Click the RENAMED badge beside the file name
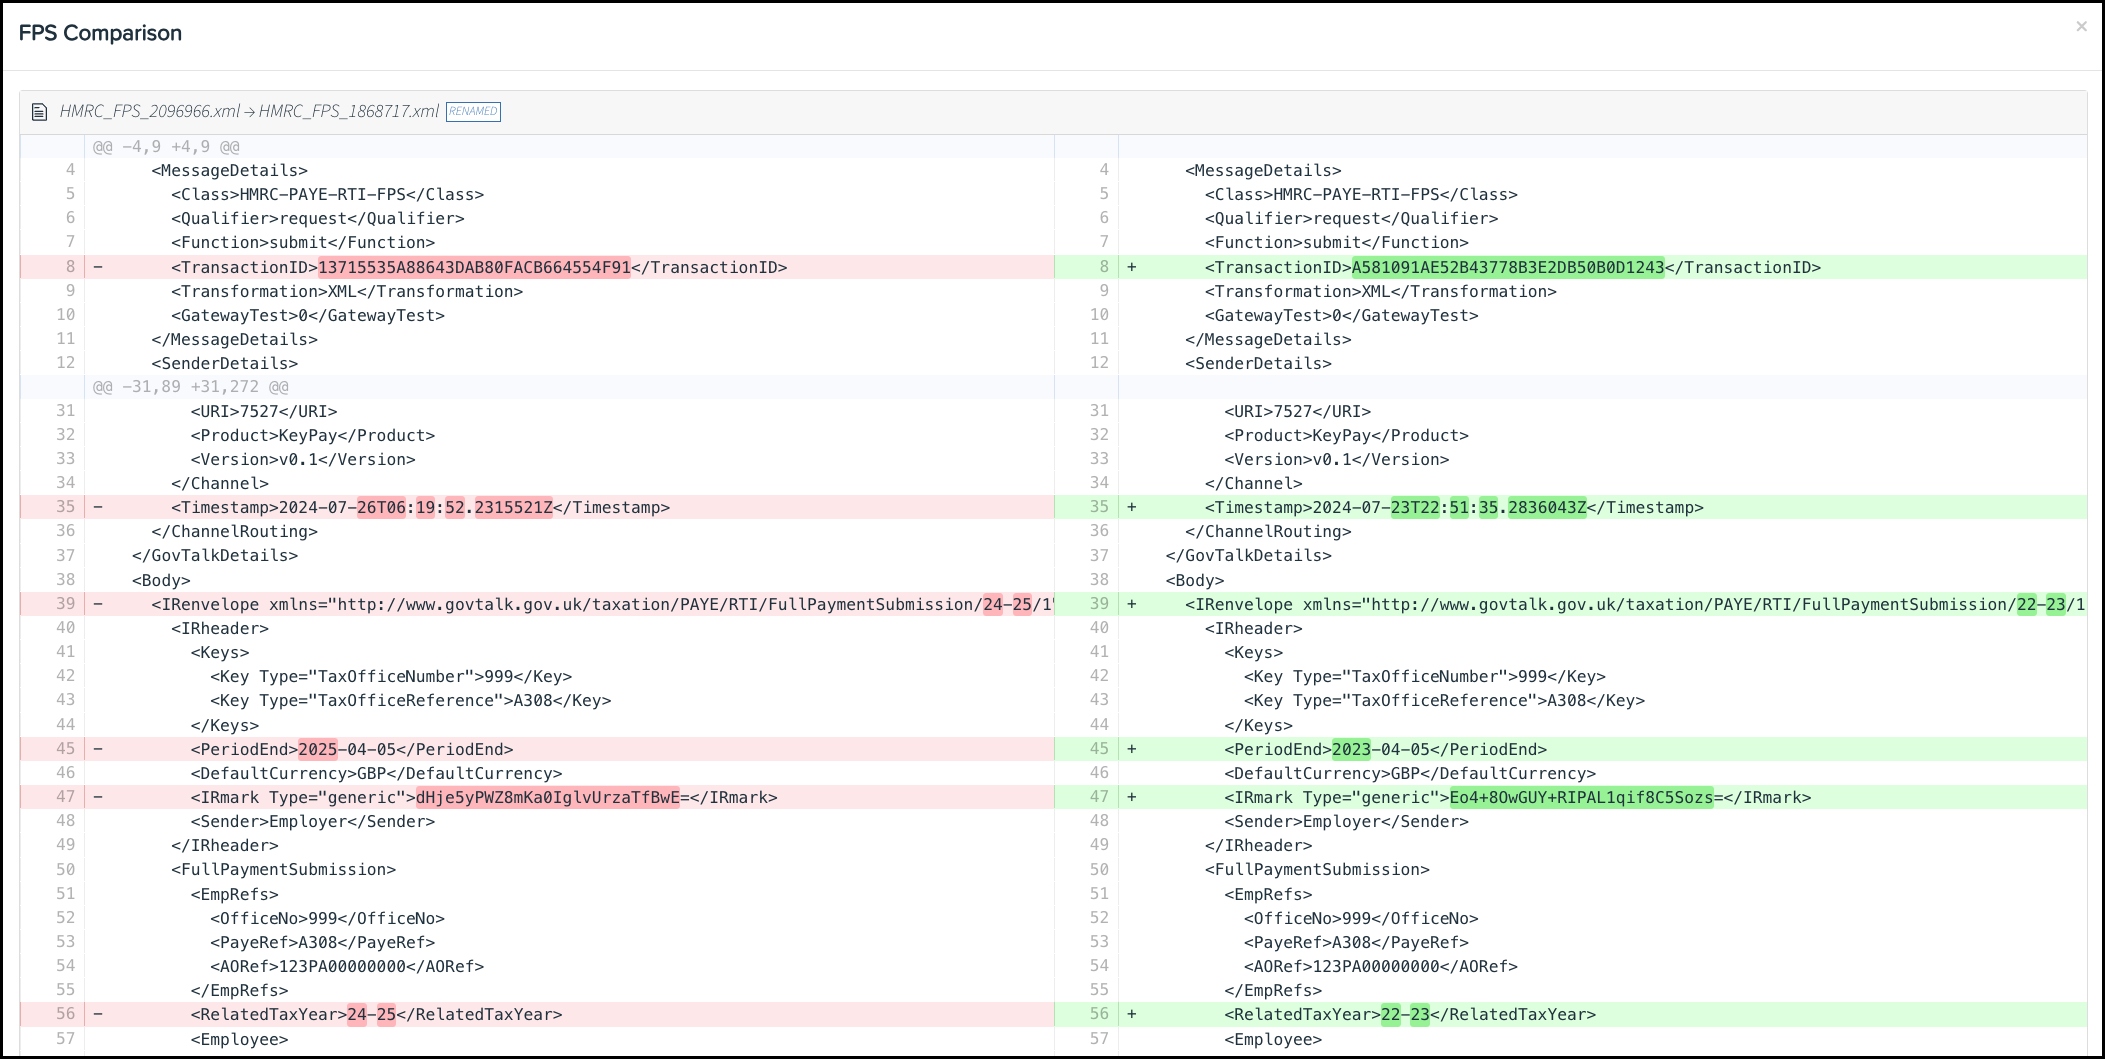The width and height of the screenshot is (2105, 1059). tap(473, 112)
